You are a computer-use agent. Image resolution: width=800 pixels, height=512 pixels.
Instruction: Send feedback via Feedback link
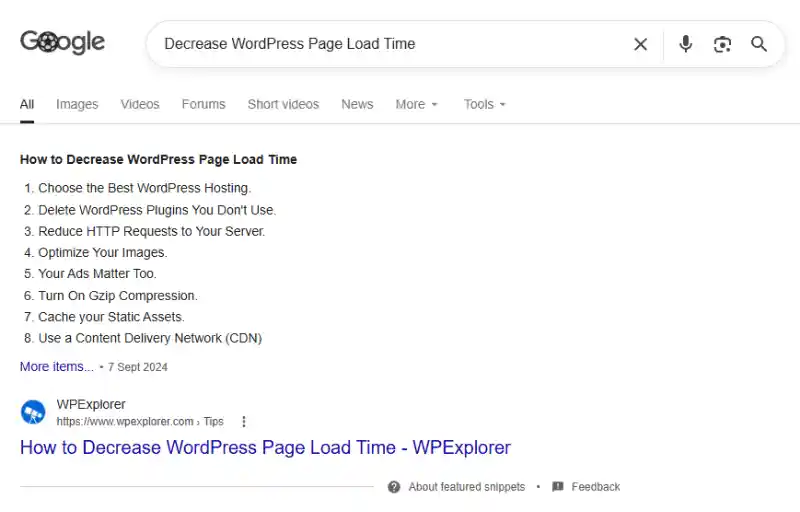pos(595,487)
